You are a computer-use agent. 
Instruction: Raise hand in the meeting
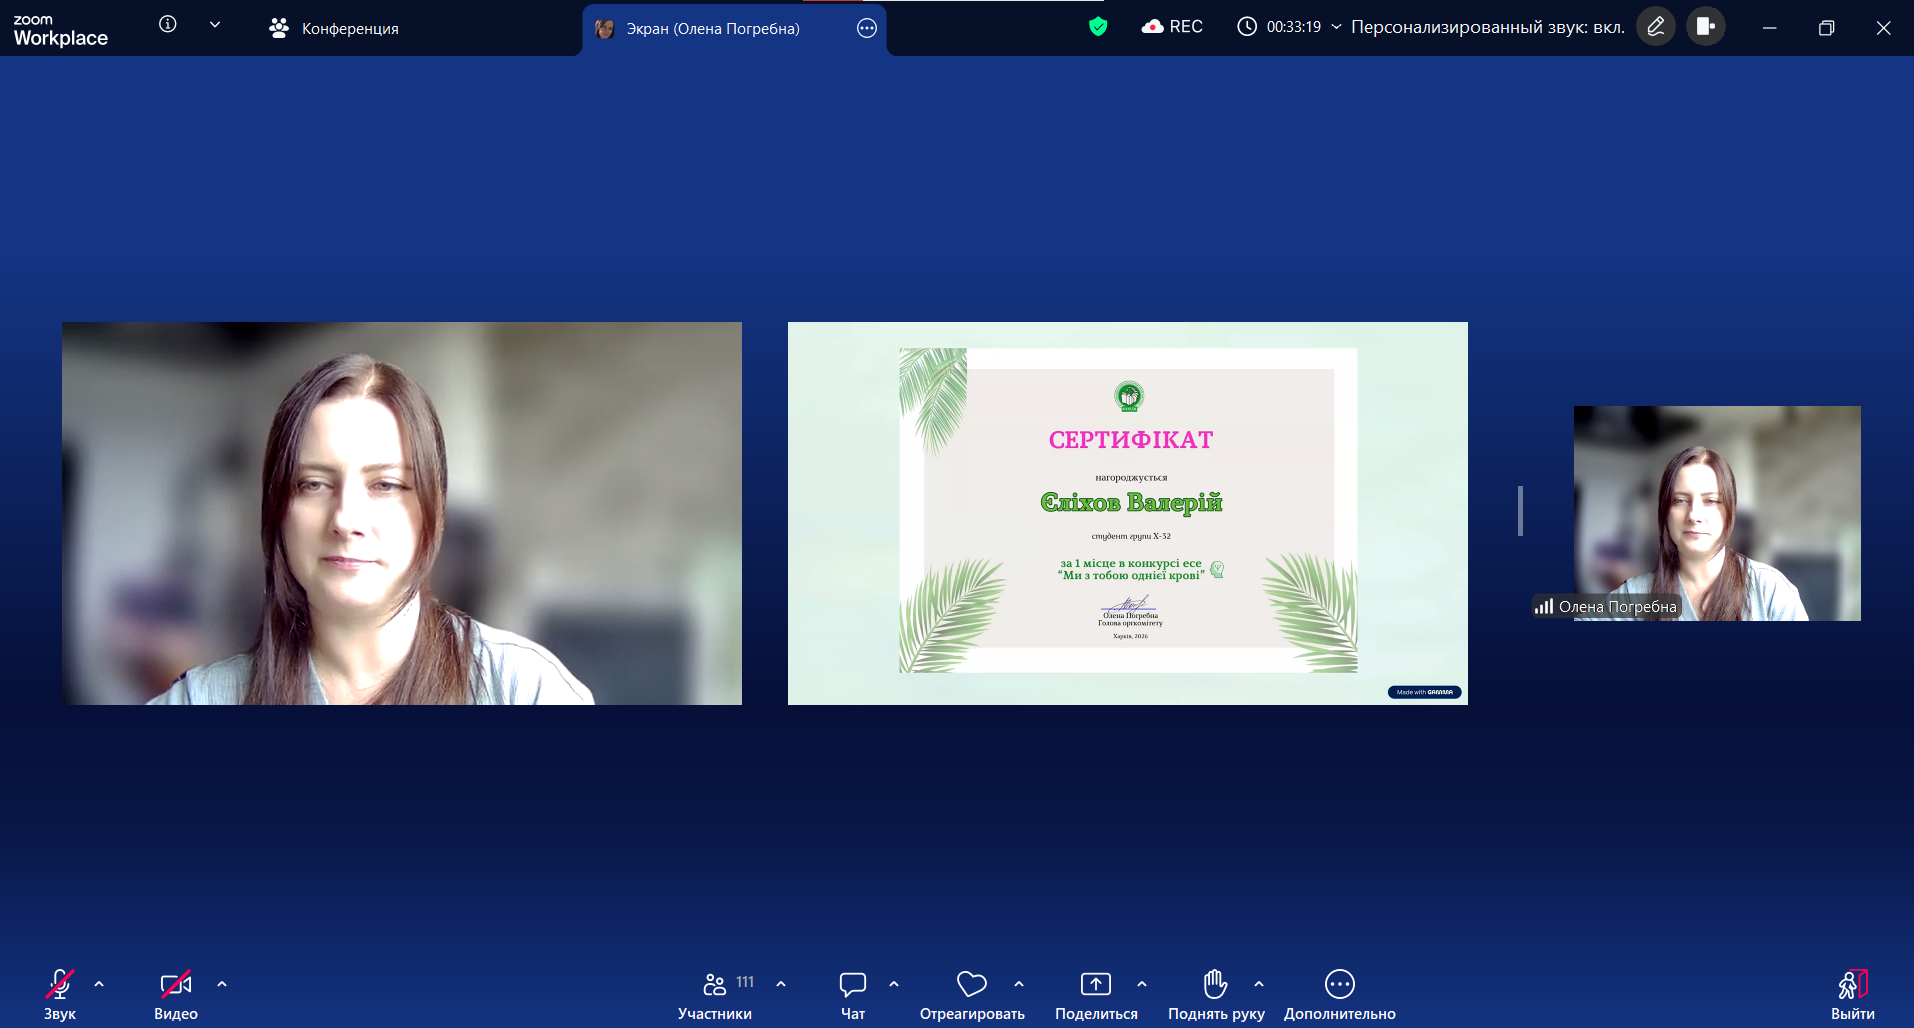click(1215, 985)
